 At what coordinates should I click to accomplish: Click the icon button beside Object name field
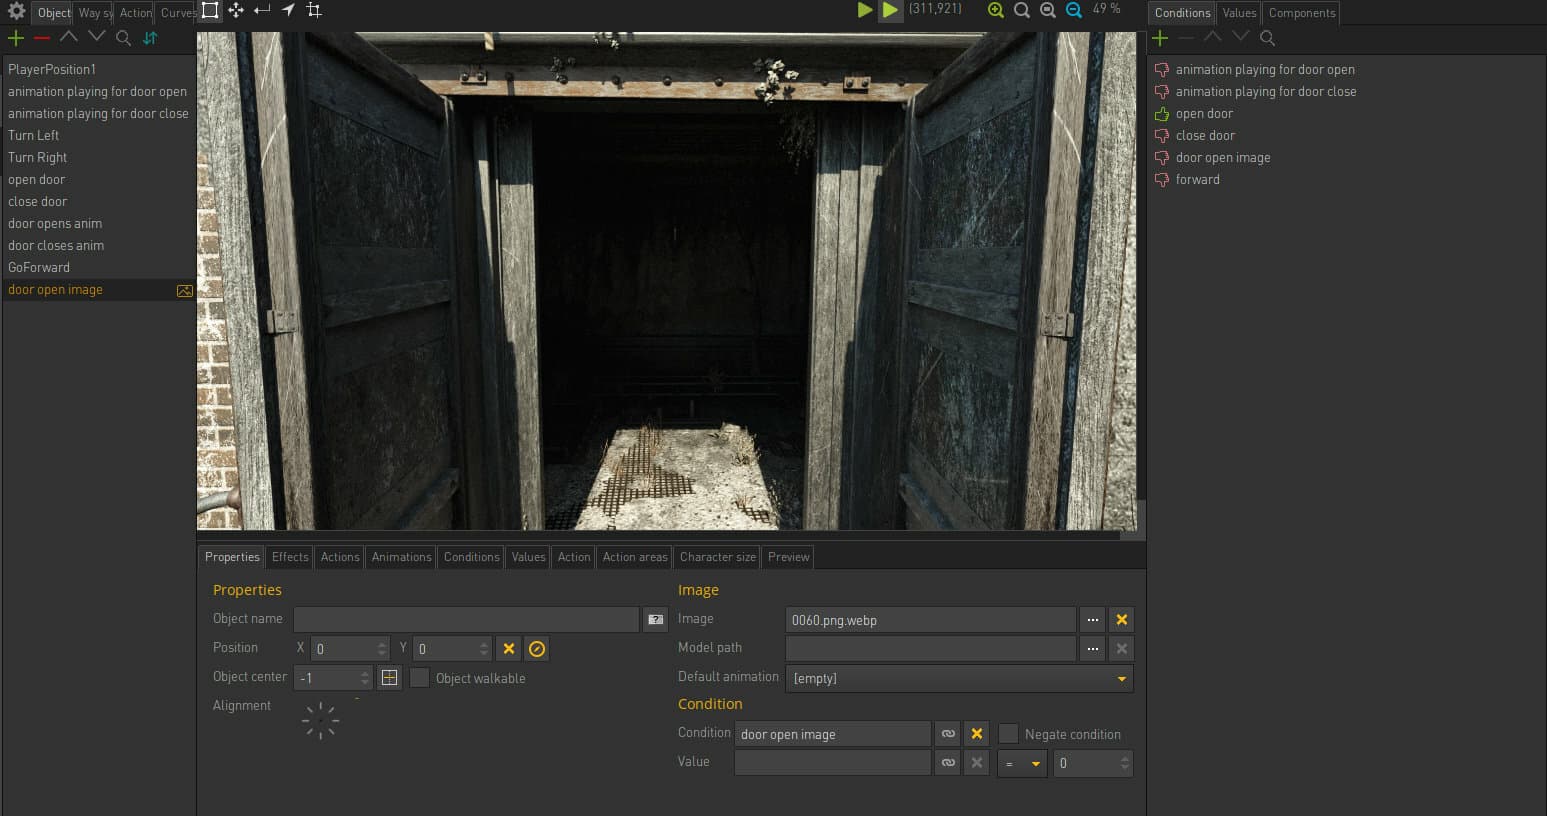[655, 620]
